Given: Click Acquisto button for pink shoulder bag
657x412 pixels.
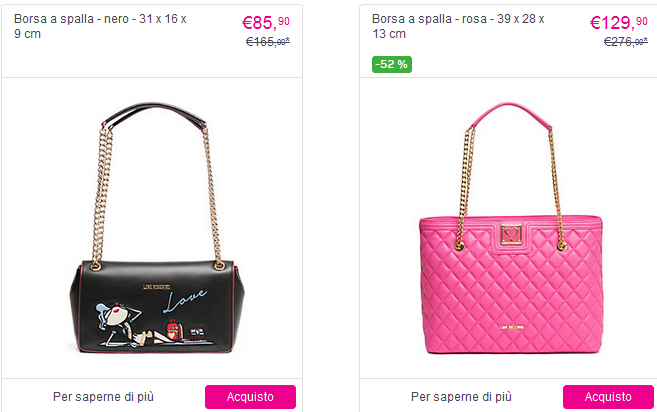Looking at the screenshot, I should [x=608, y=396].
